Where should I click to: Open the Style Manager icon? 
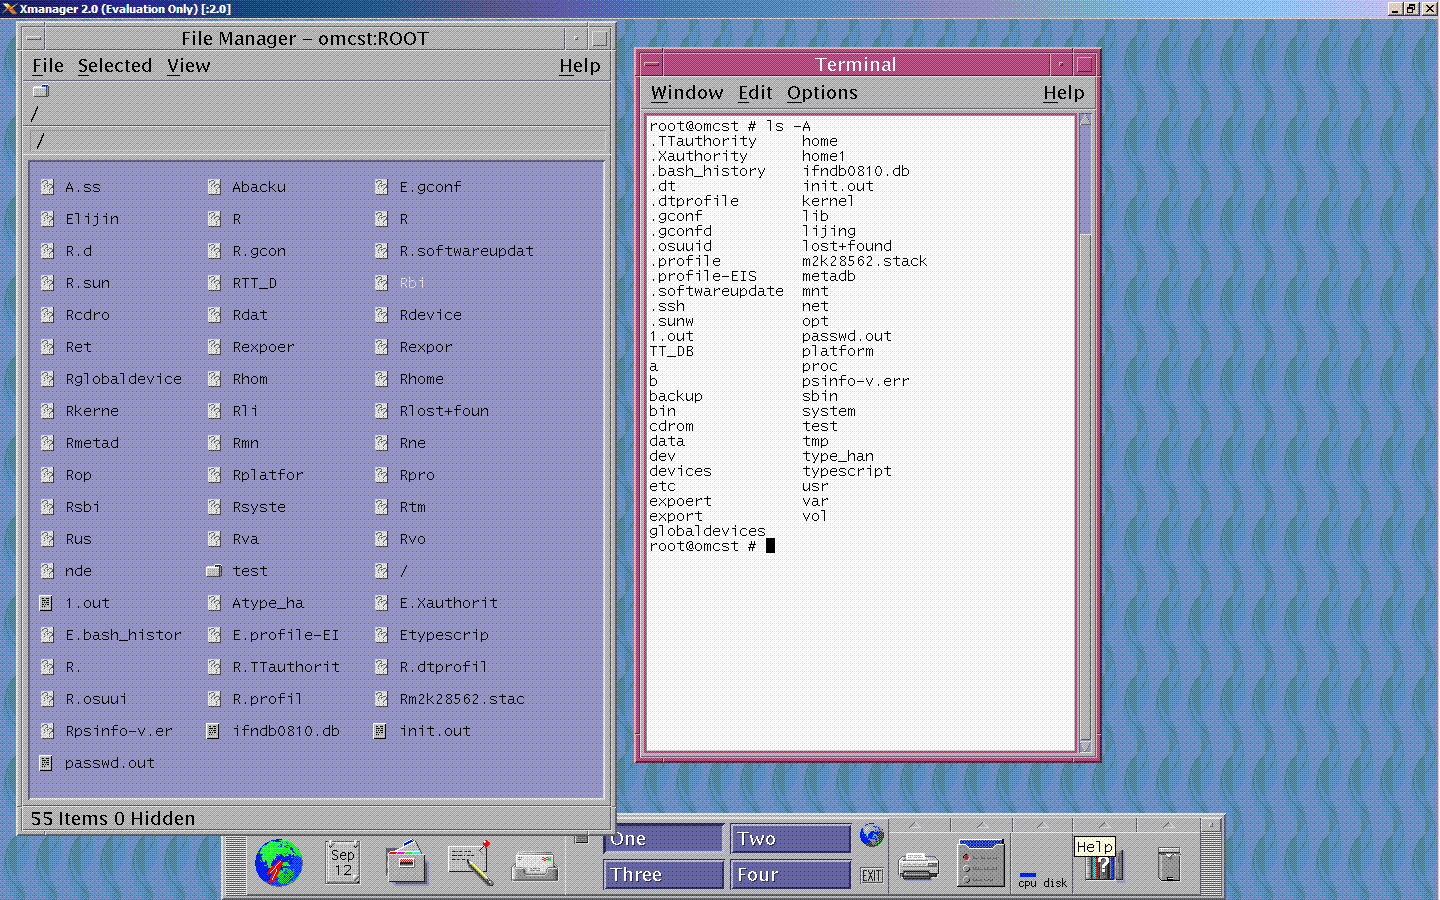click(980, 861)
